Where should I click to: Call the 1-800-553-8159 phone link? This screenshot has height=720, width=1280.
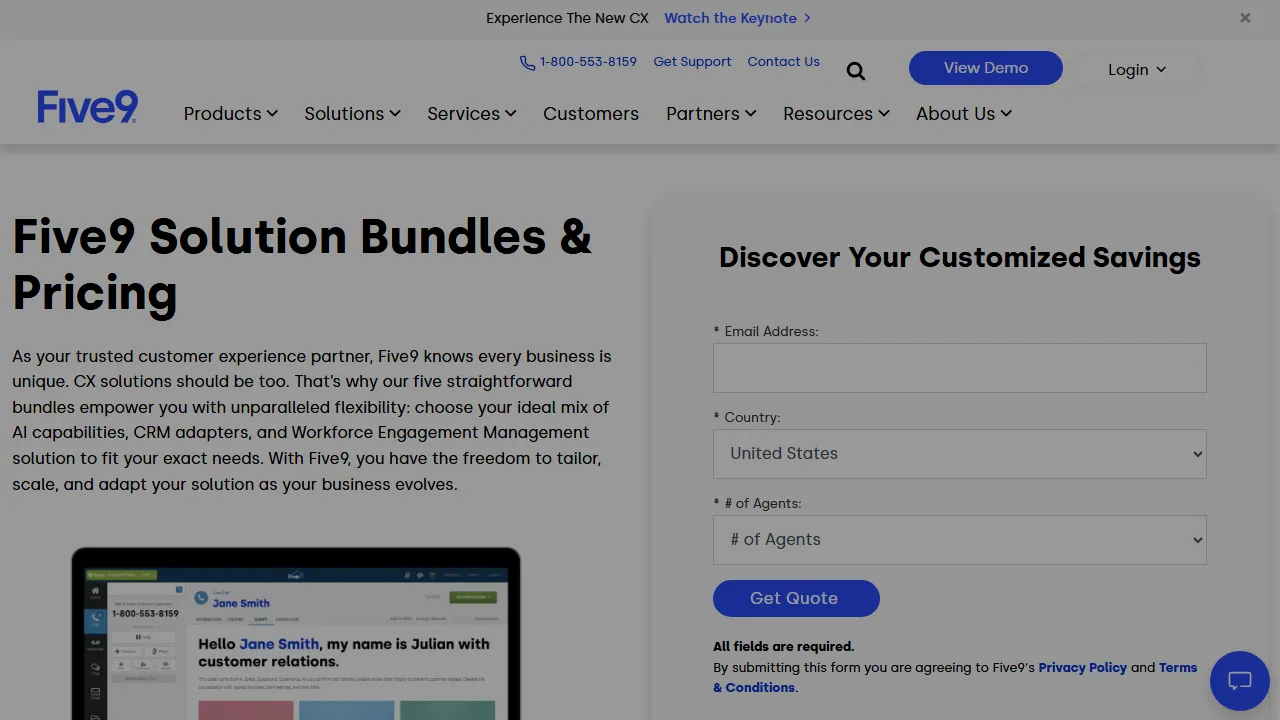578,62
